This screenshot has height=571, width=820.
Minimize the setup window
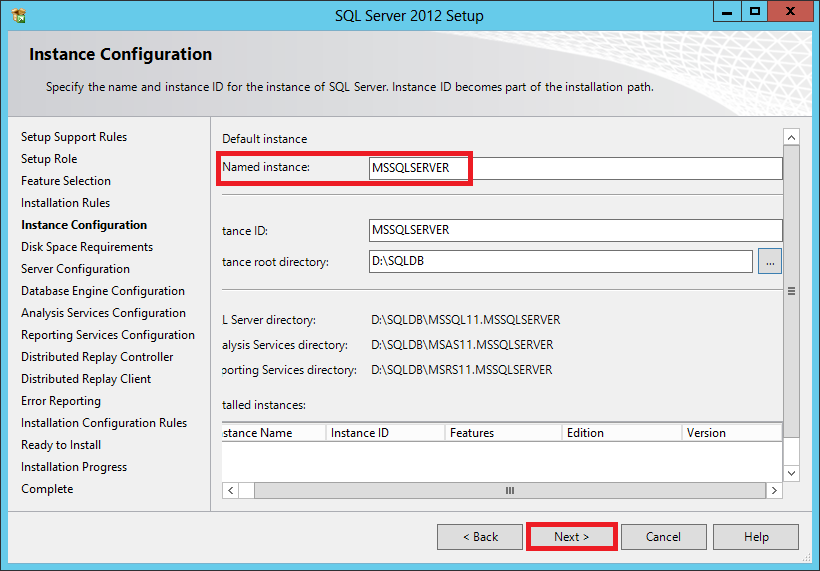(728, 12)
